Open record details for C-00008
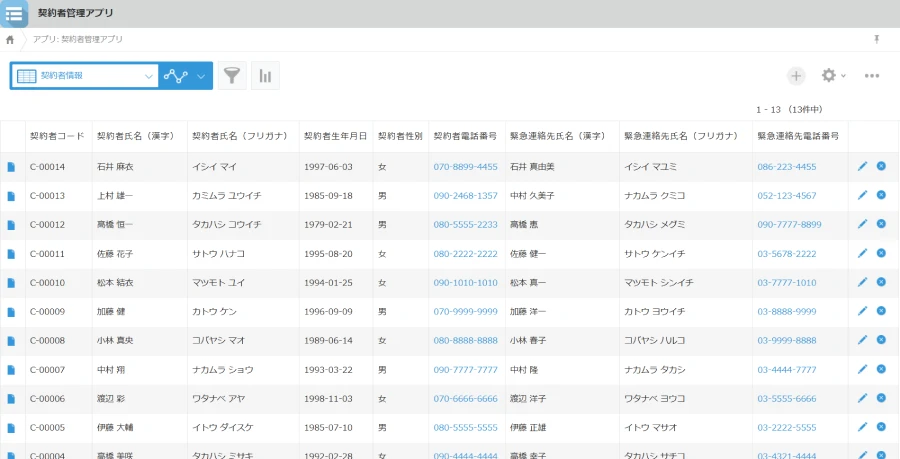The image size is (900, 459). tap(11, 341)
